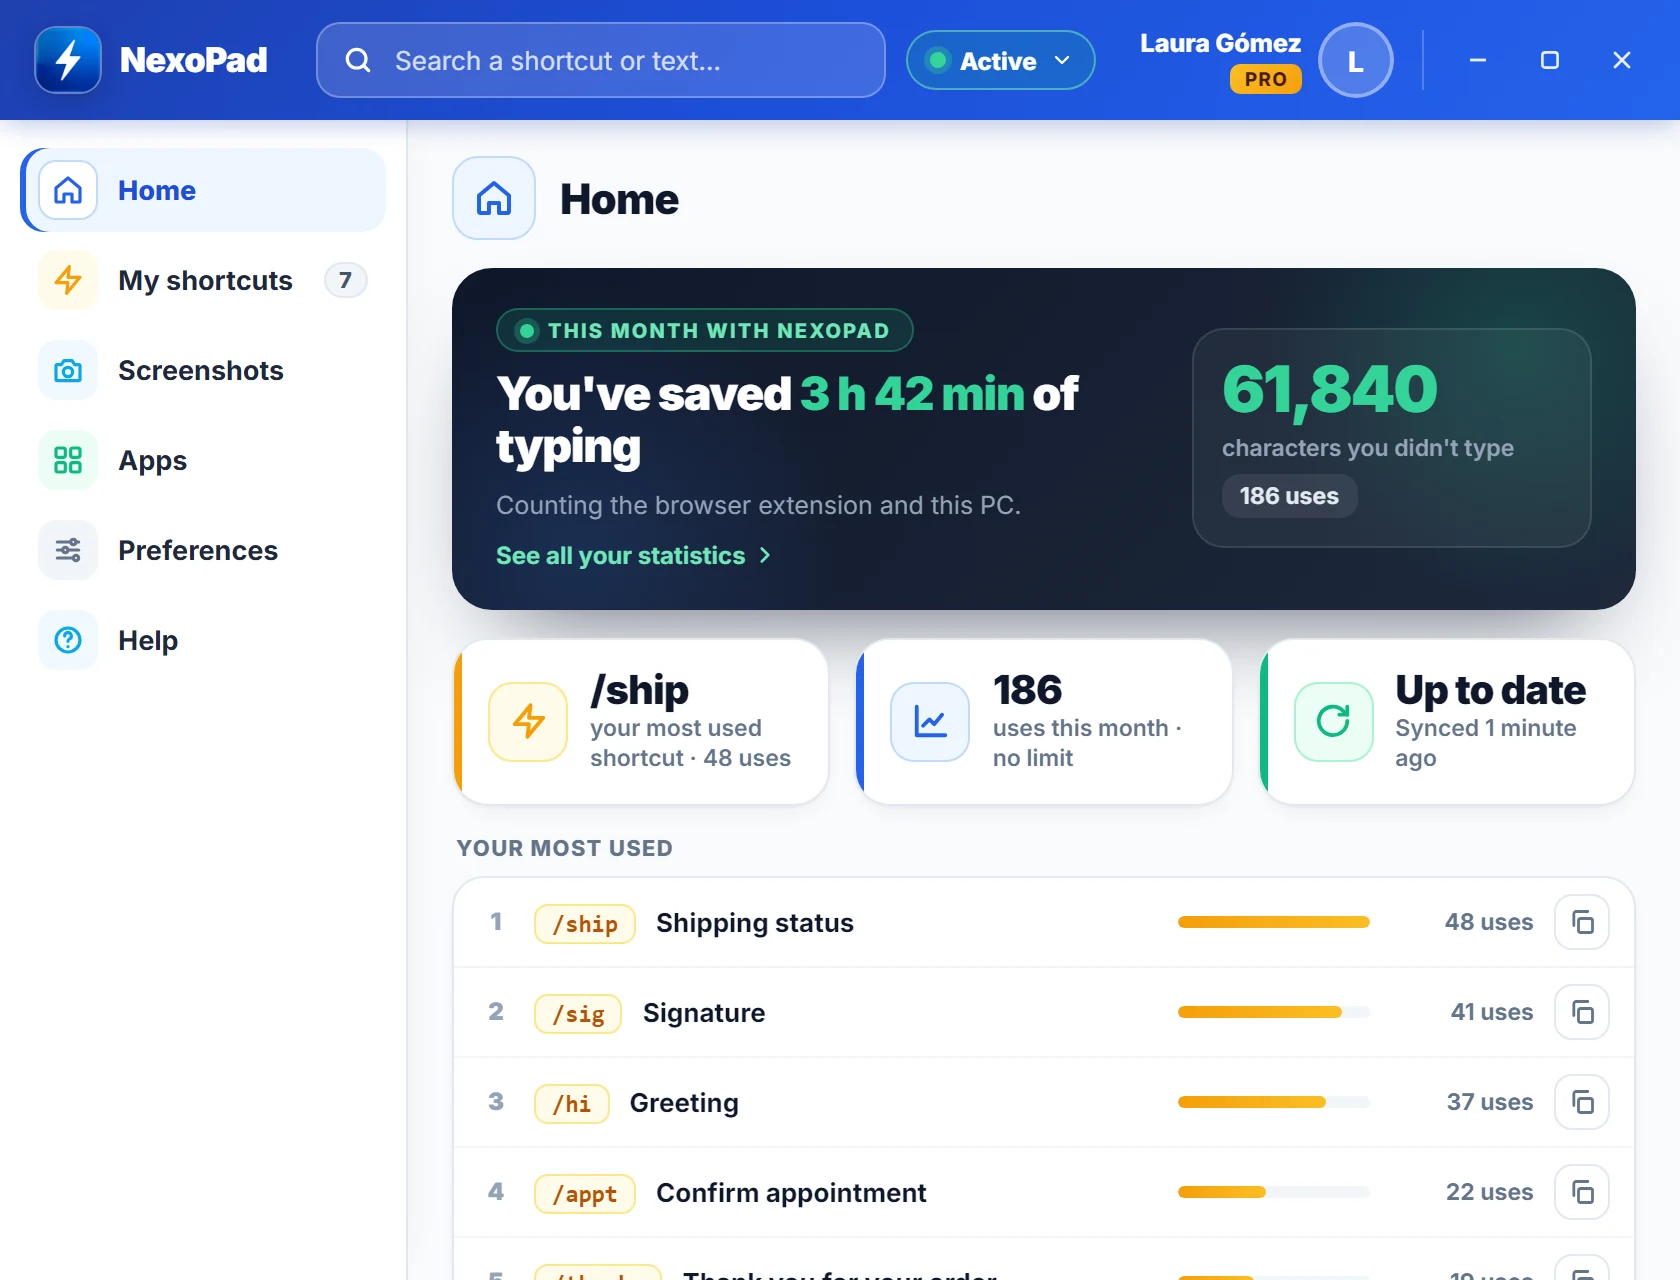Click the /appt shortcut tag
The image size is (1680, 1280).
(585, 1194)
